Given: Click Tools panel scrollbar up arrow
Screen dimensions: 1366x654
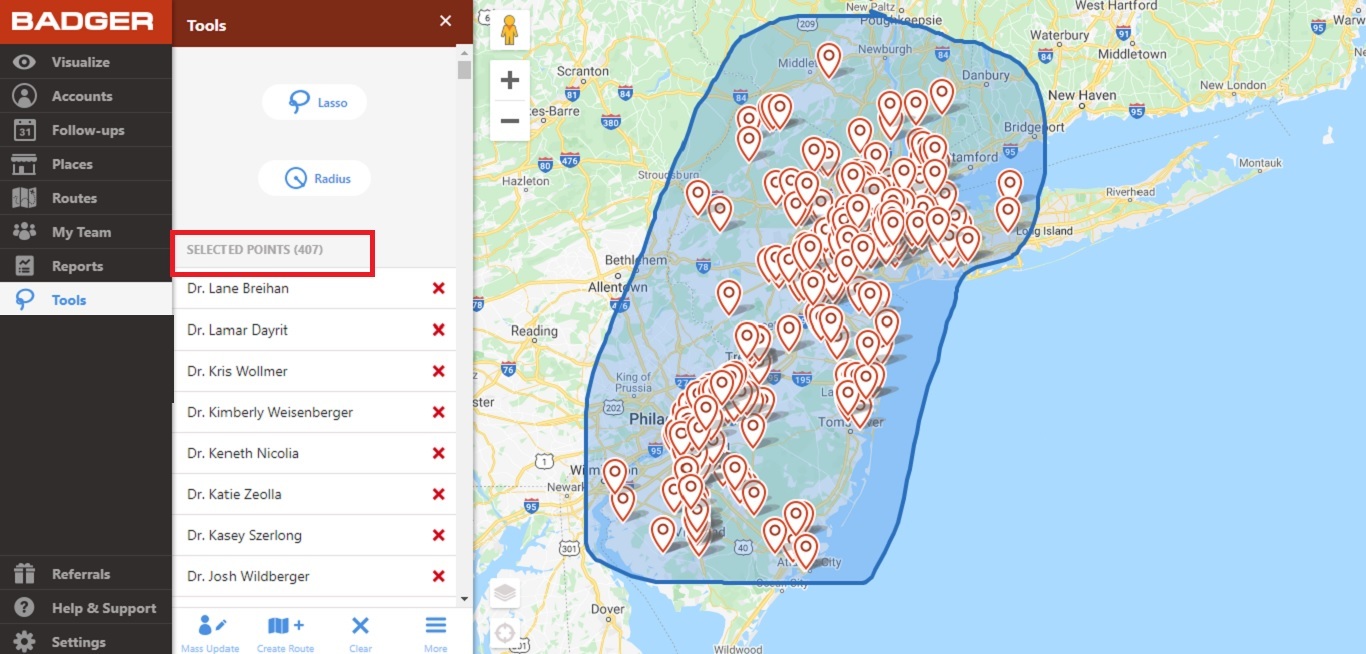Looking at the screenshot, I should 464,52.
